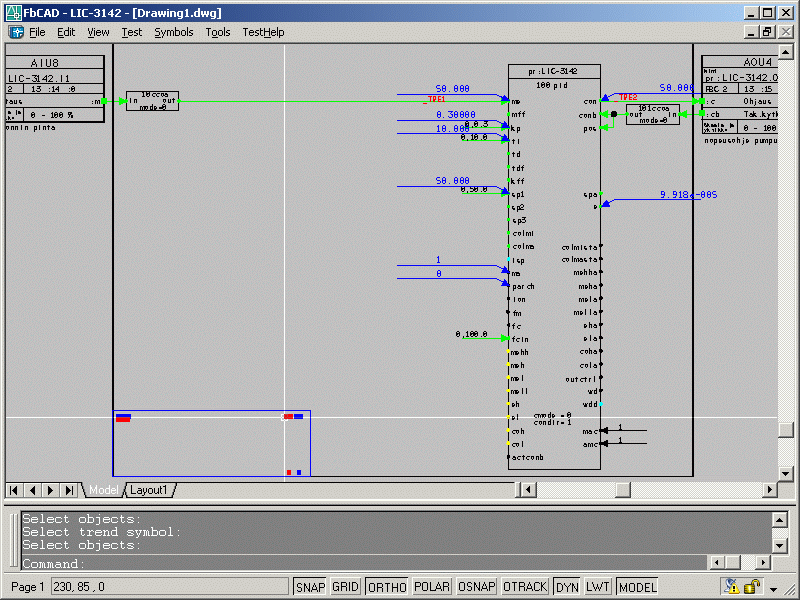Click the document icon in menu bar
Screen dimensions: 800x600
tap(16, 32)
